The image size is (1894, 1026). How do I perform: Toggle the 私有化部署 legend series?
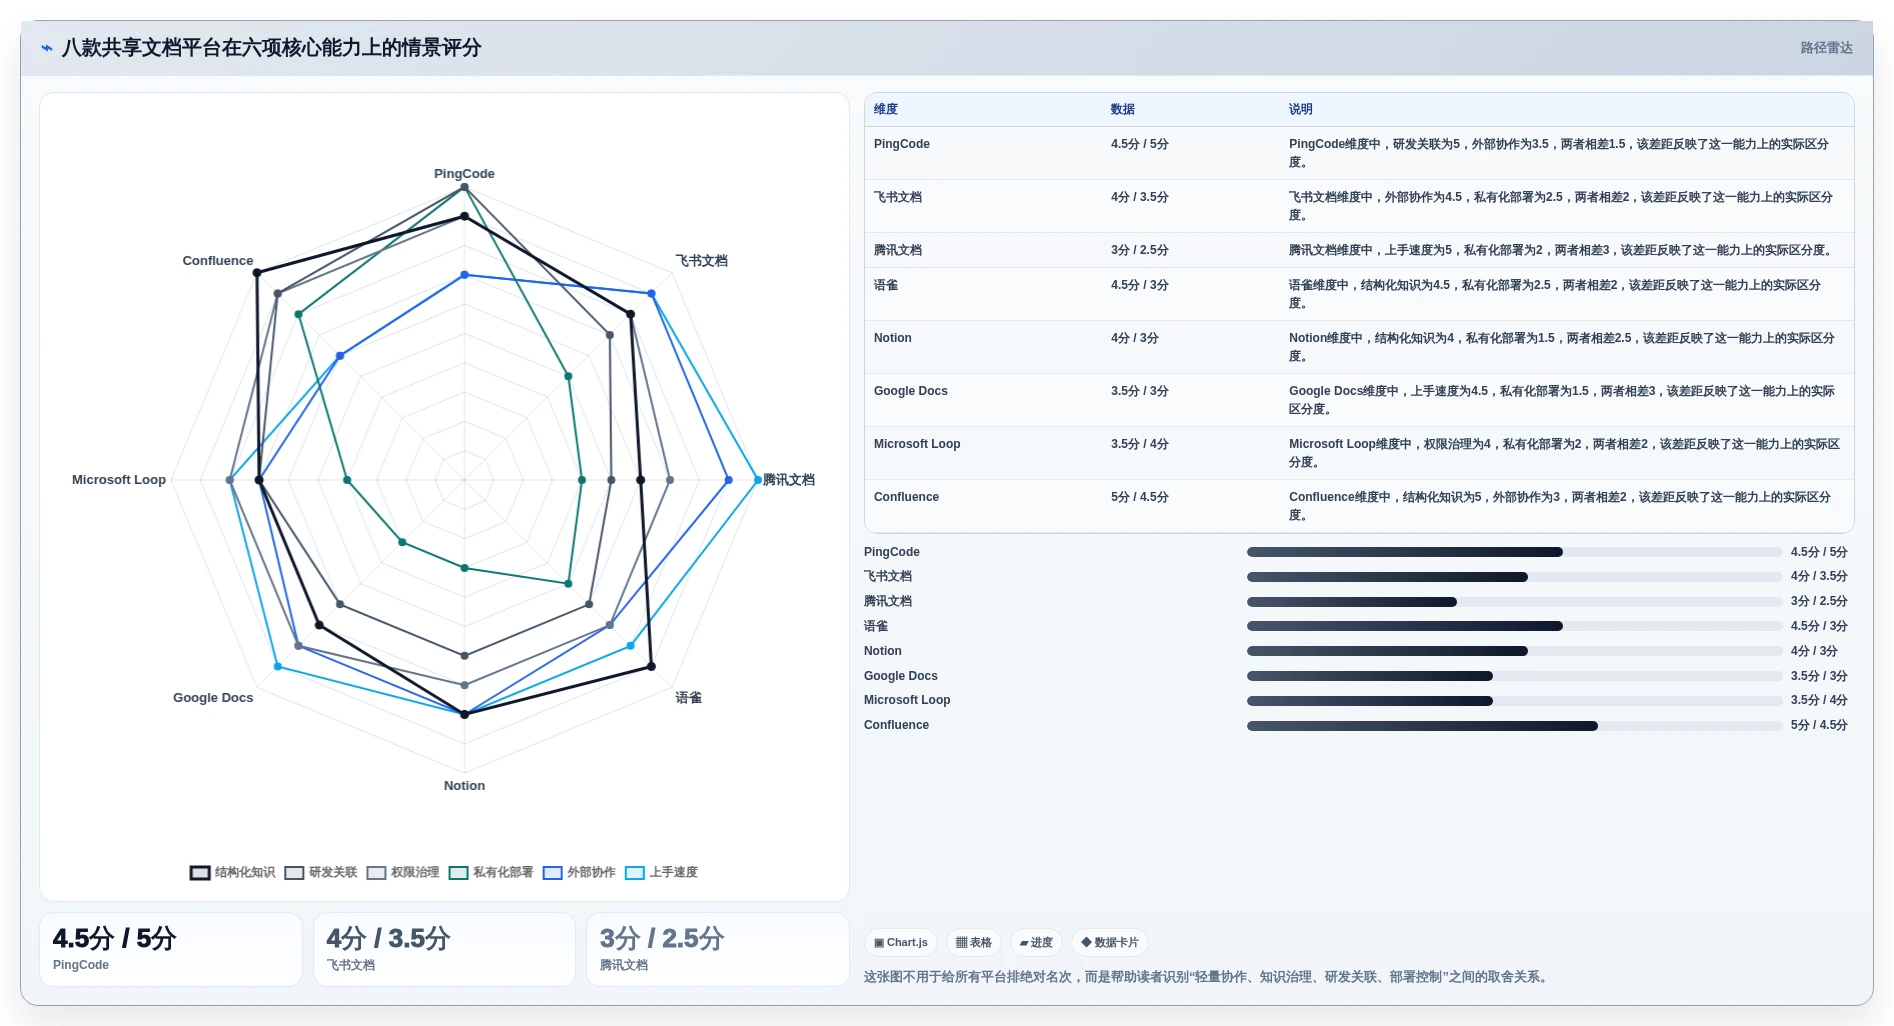coord(491,872)
